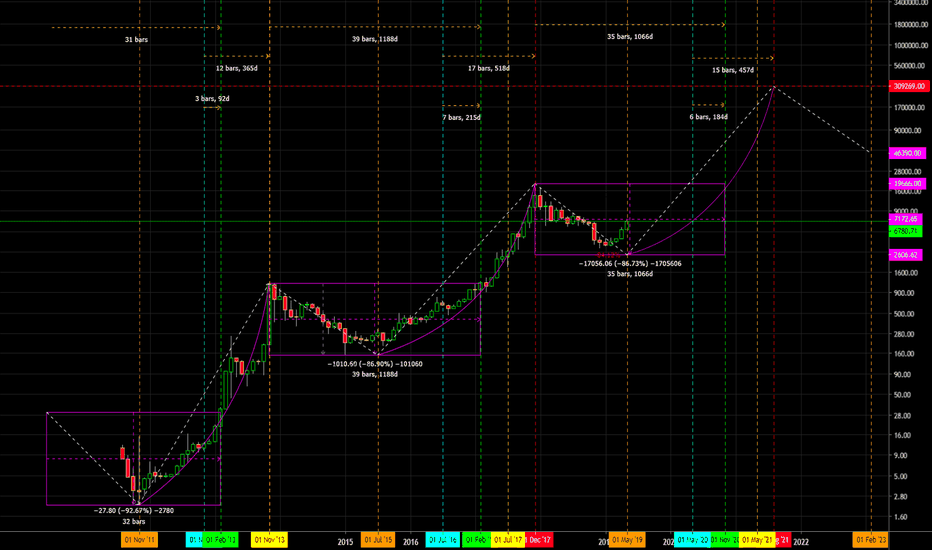Select the orange 01 Nov '11 date marker

click(139, 540)
